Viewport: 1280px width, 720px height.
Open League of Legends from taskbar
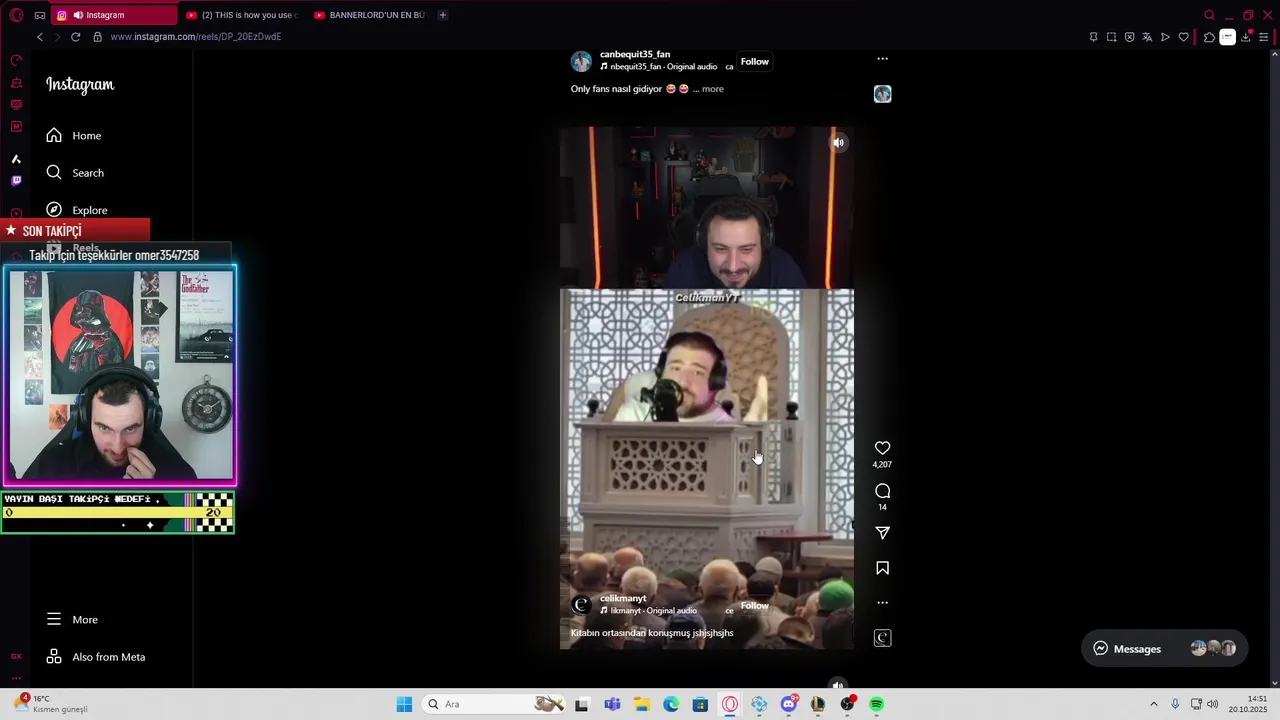point(818,704)
